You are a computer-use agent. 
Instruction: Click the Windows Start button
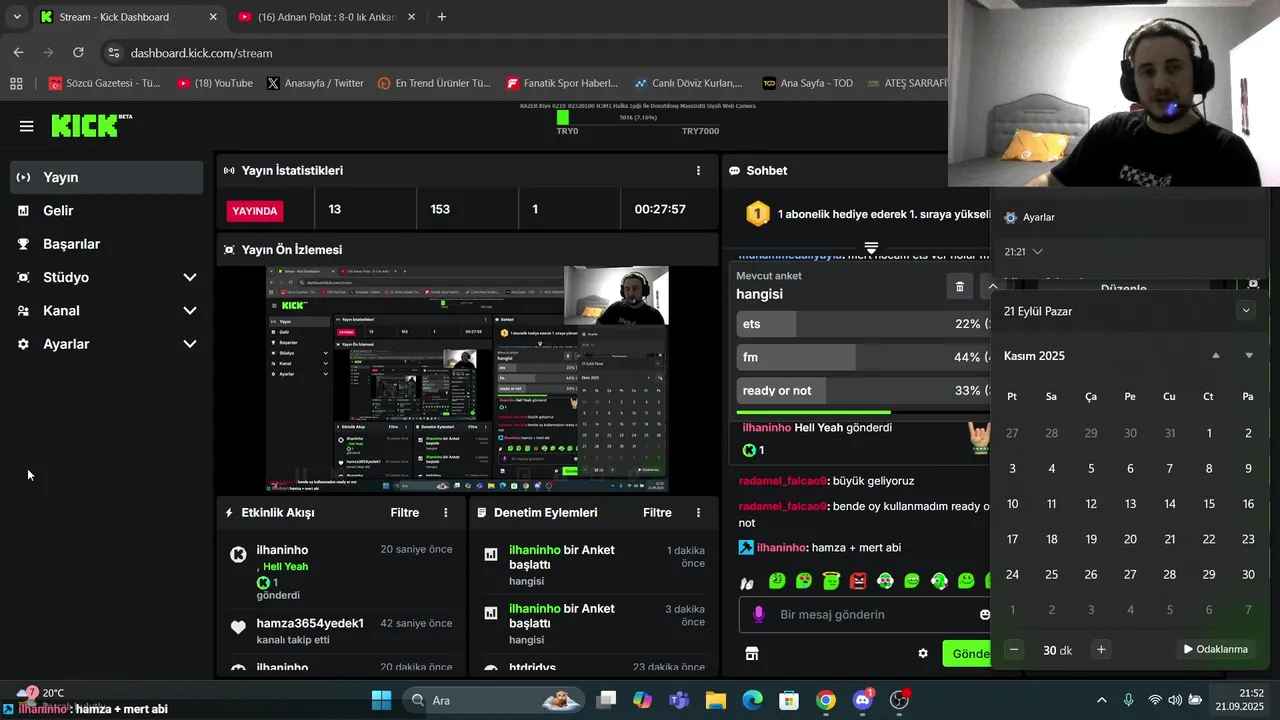(x=381, y=700)
